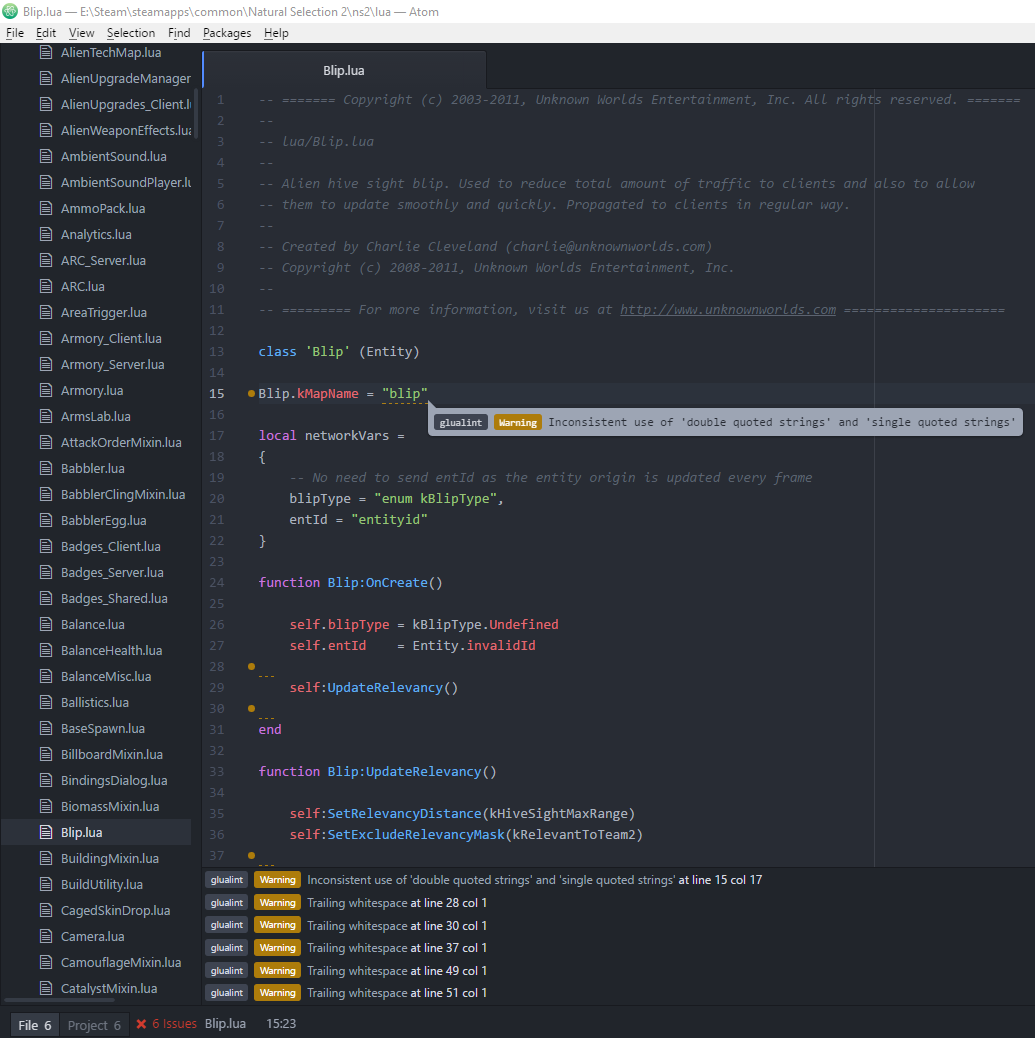
Task: Click the file icon beside CatalystMixin.lua
Action: (x=46, y=988)
